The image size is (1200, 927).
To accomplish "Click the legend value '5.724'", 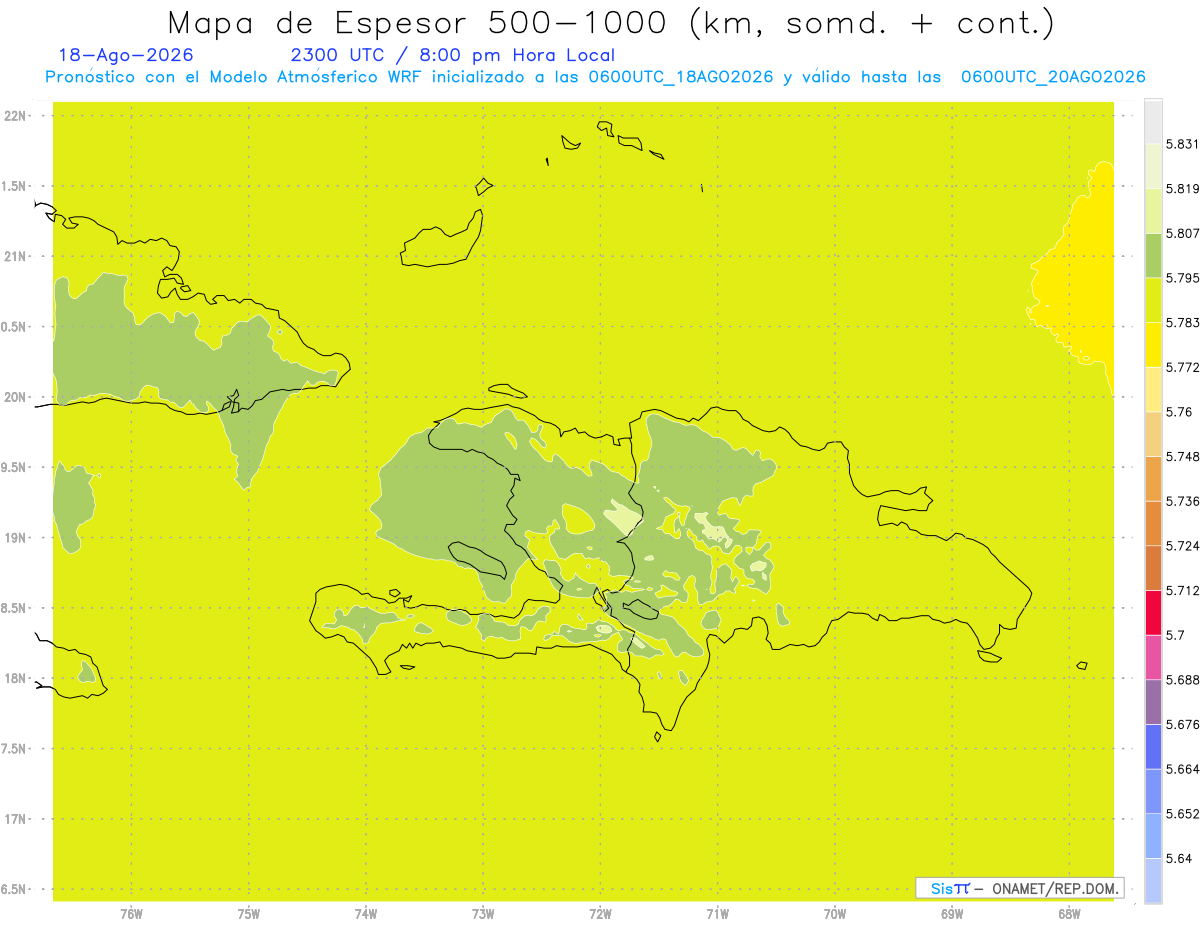I will click(x=1182, y=546).
